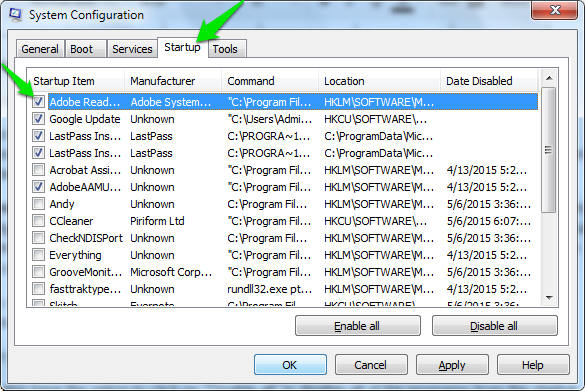
Task: Sort by Startup Item column header
Action: pos(76,81)
